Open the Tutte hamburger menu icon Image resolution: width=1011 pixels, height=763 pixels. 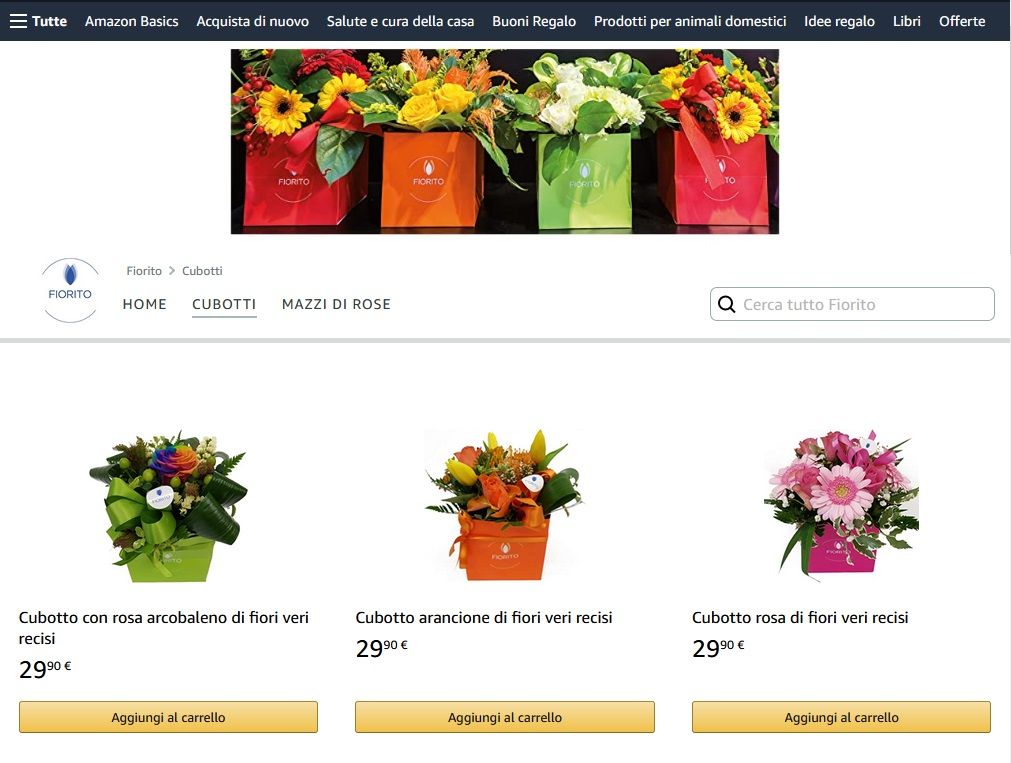[x=18, y=21]
